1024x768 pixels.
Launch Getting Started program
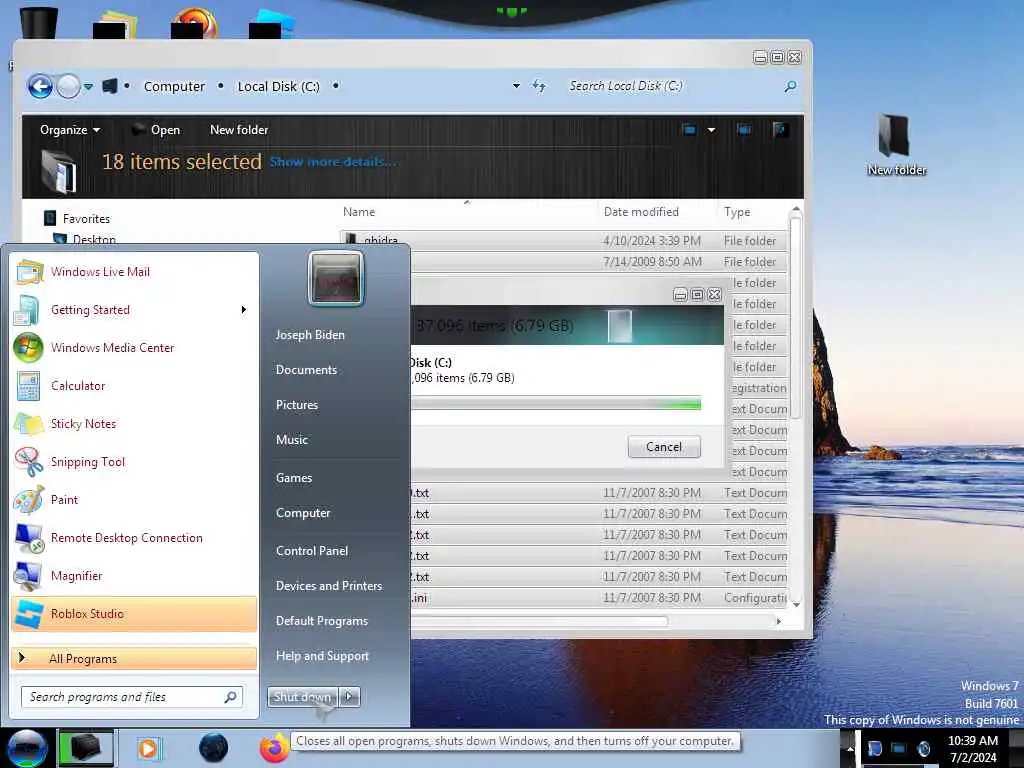134,310
